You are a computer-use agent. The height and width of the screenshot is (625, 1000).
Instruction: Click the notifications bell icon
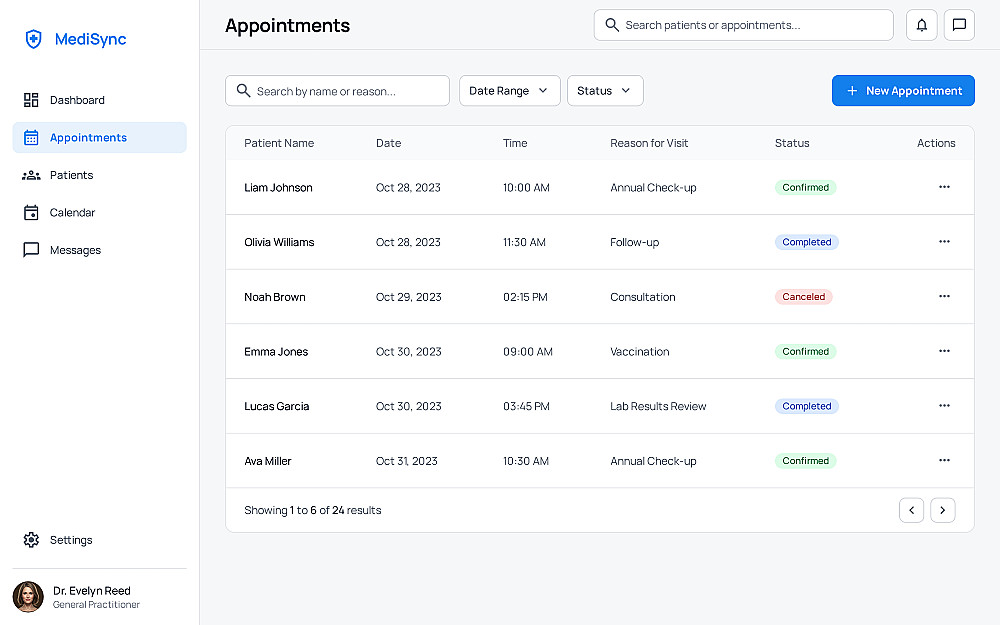pos(921,25)
